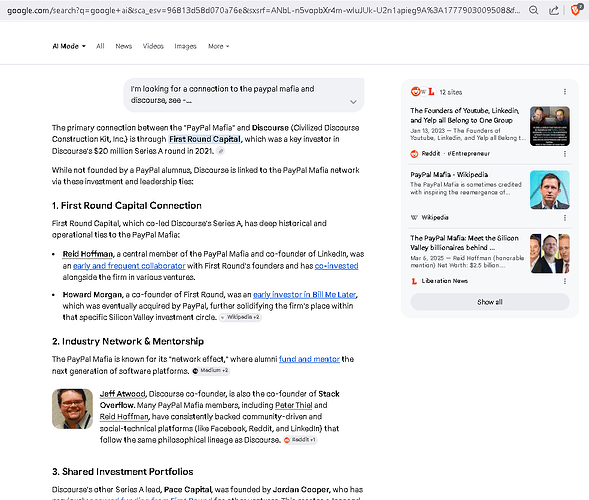Click the Jeff Atwood photo thumbnail

(72, 409)
